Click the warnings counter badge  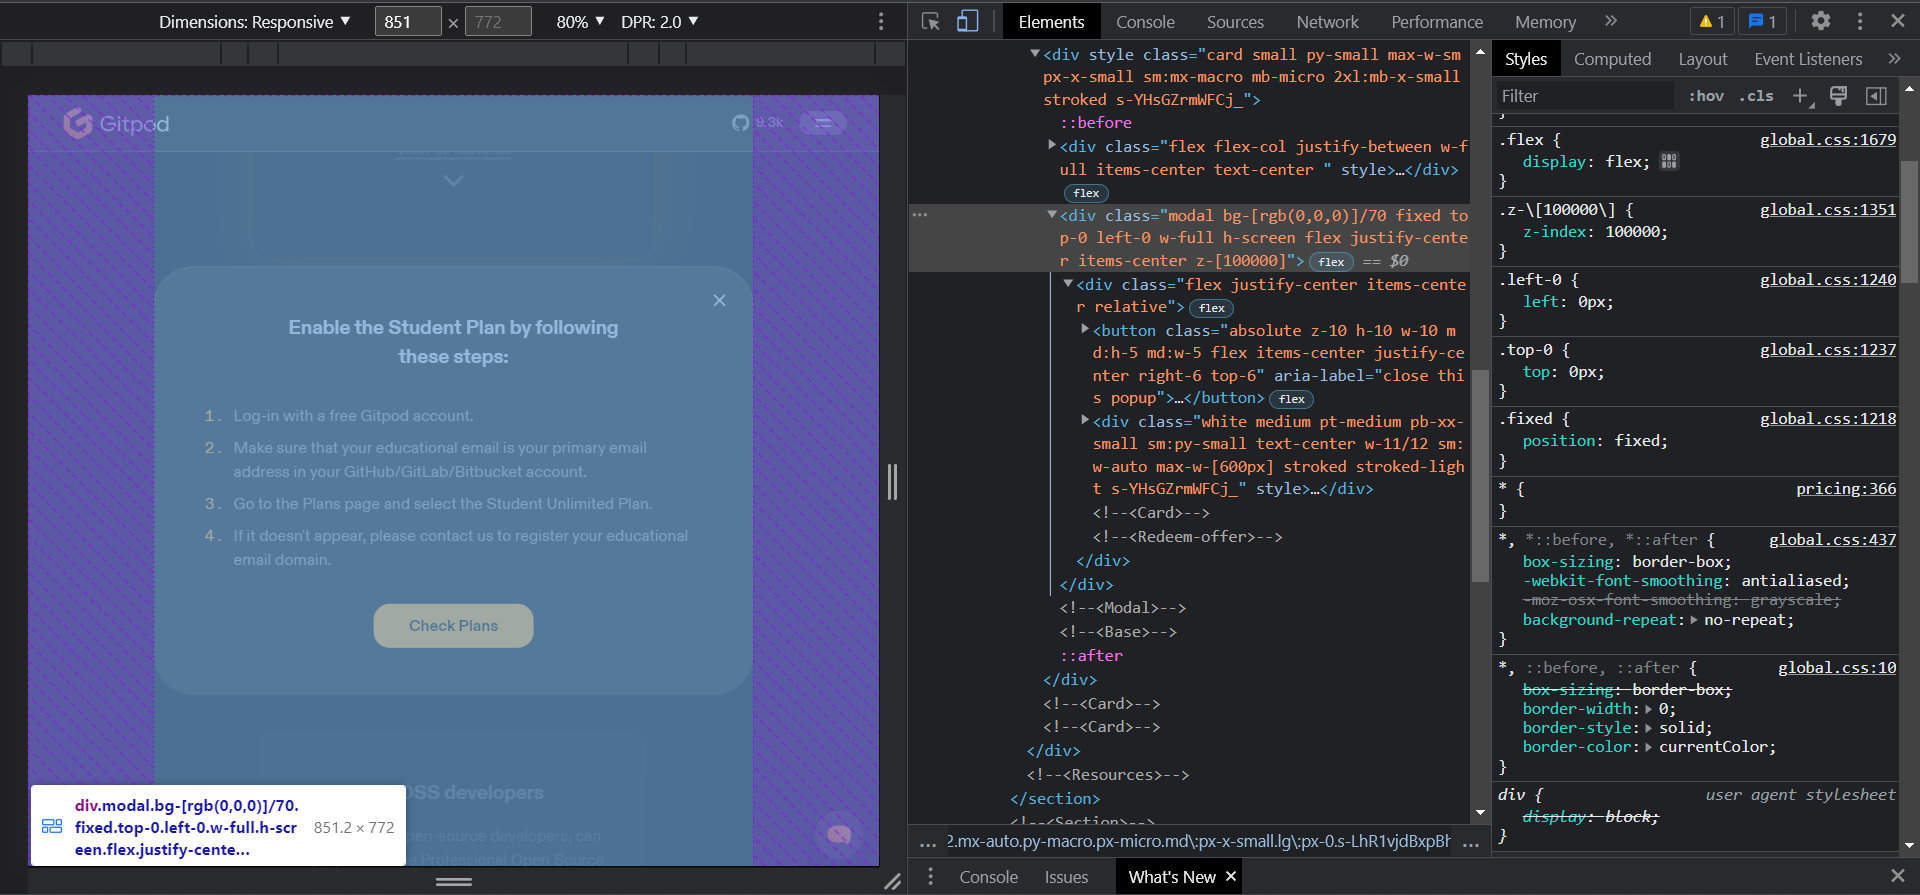coord(1712,21)
